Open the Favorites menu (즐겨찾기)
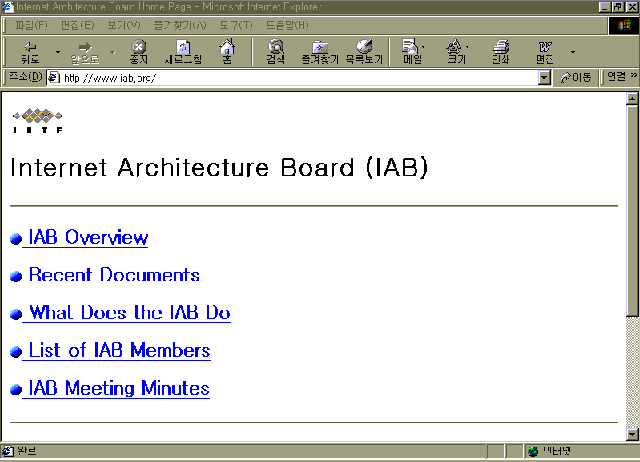 click(x=180, y=25)
